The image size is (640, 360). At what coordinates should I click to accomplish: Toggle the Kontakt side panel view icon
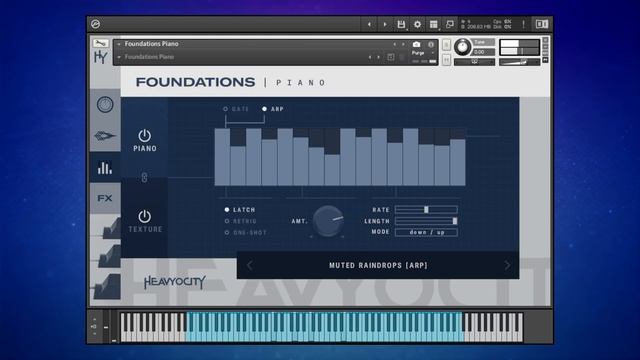[x=542, y=24]
